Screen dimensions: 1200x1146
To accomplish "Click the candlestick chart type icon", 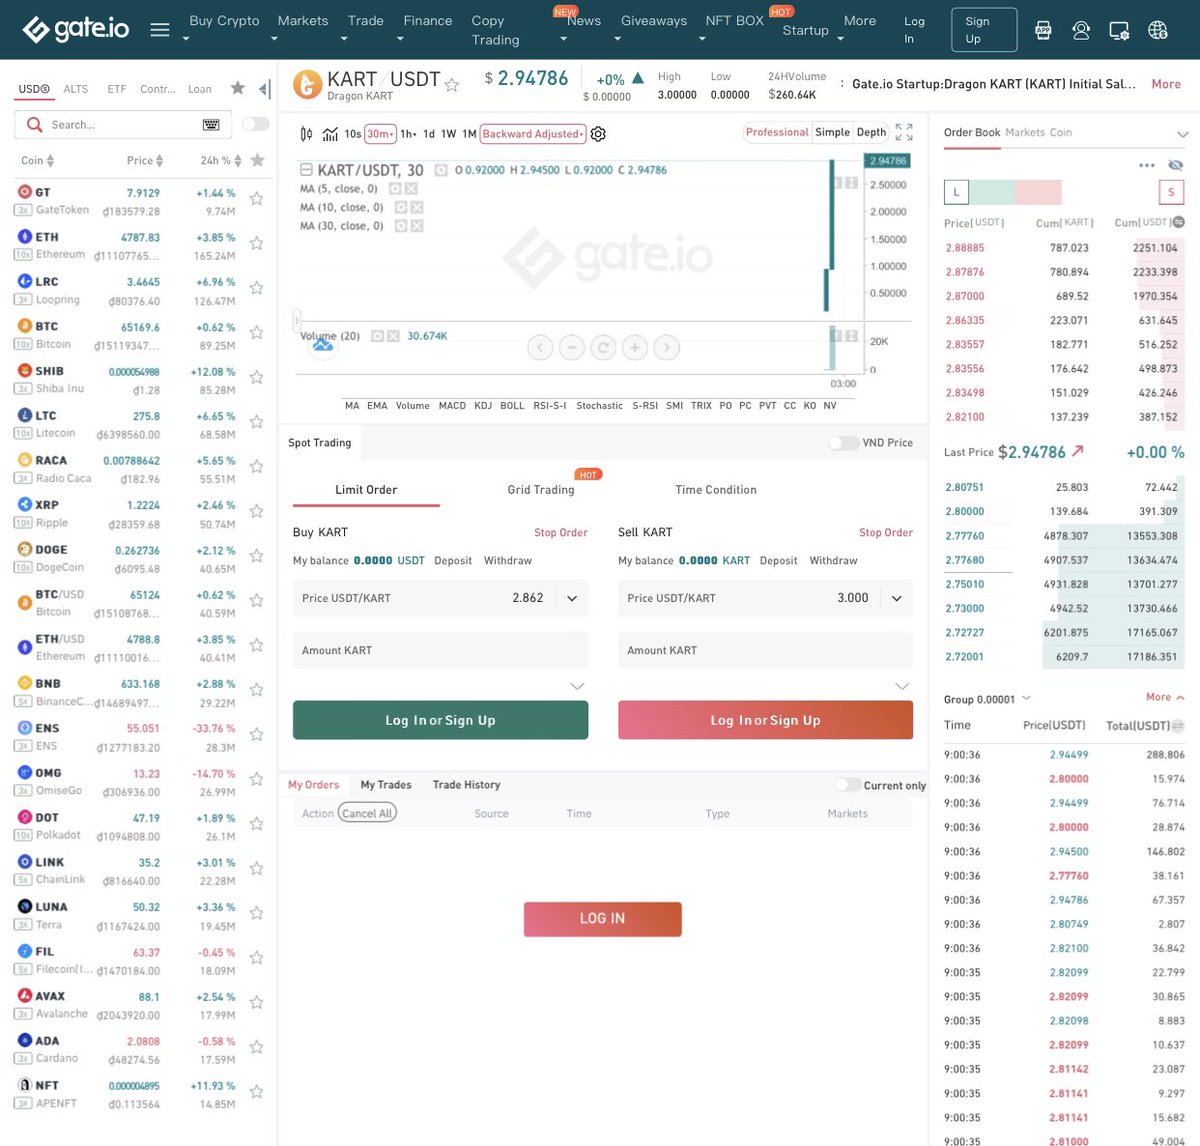I will point(306,134).
